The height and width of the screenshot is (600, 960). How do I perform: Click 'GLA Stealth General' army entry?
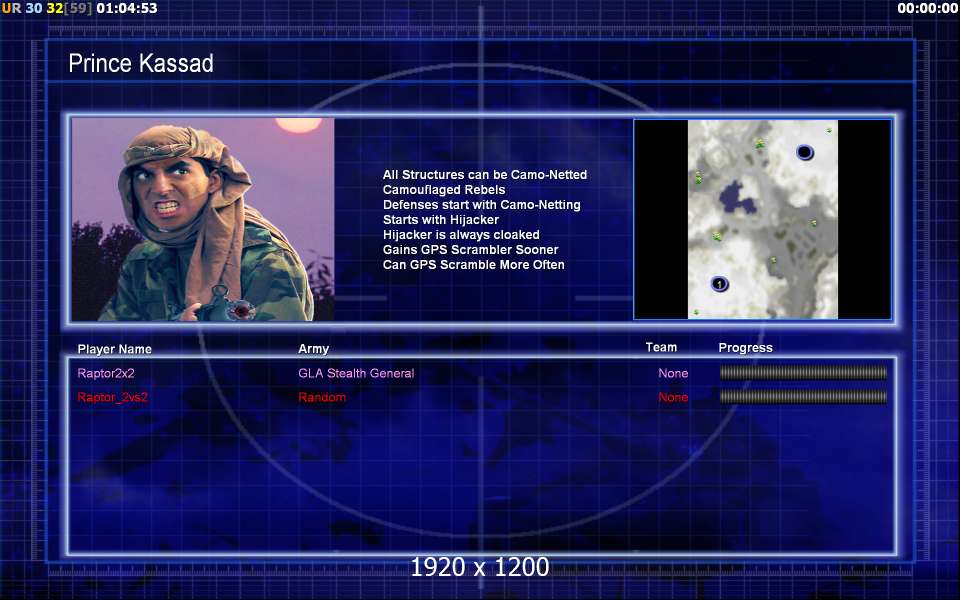click(x=356, y=373)
